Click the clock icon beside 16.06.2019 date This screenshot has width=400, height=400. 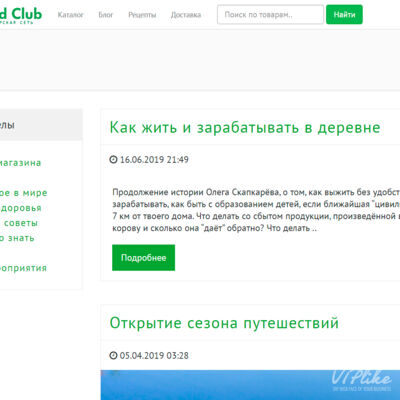(113, 160)
